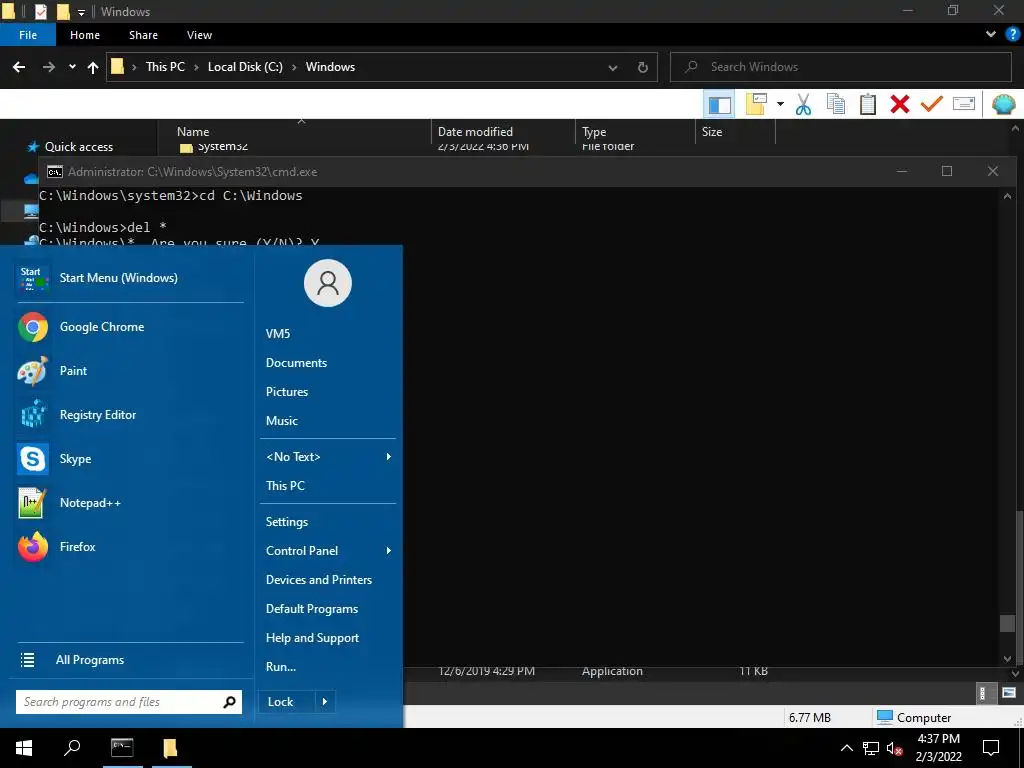Click the Windows Start button on taskbar
The height and width of the screenshot is (768, 1024).
point(24,748)
